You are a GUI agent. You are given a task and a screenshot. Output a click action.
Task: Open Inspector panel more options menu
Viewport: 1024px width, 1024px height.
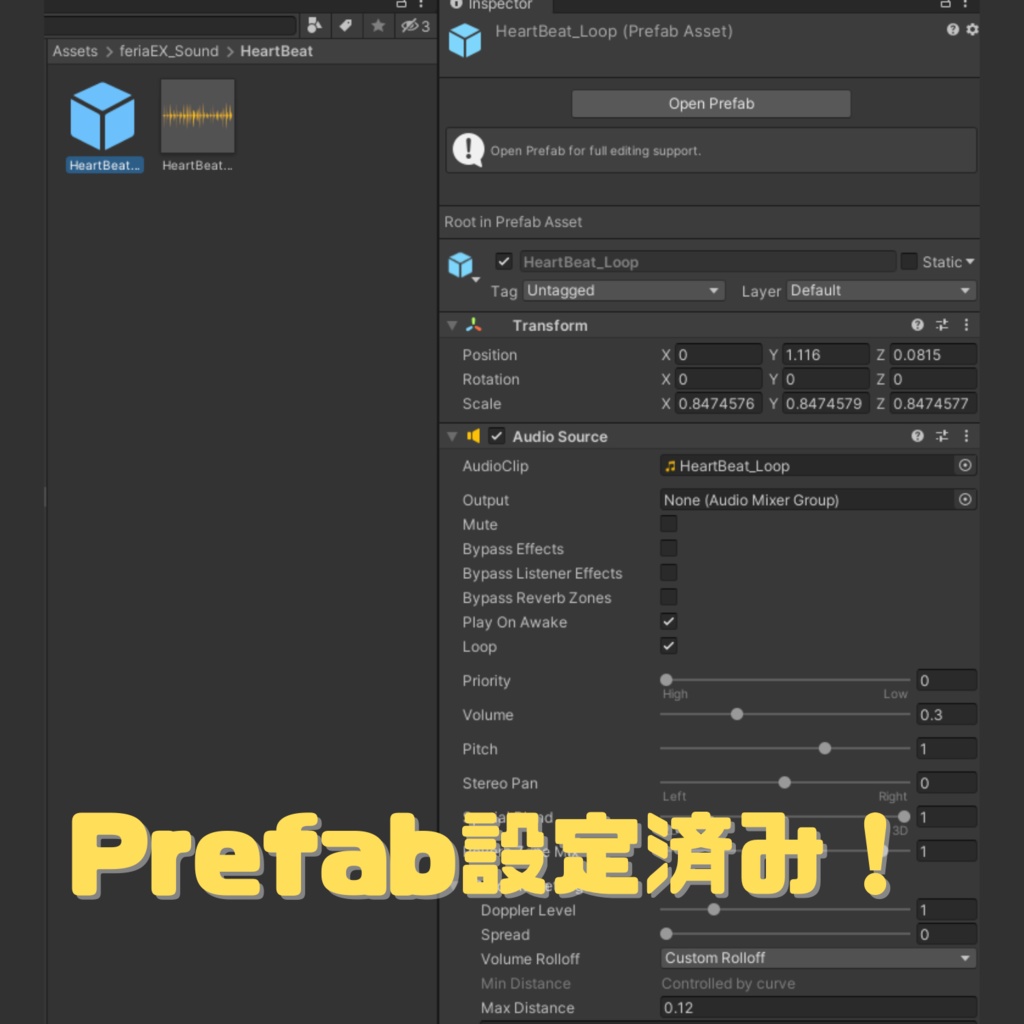pos(965,5)
